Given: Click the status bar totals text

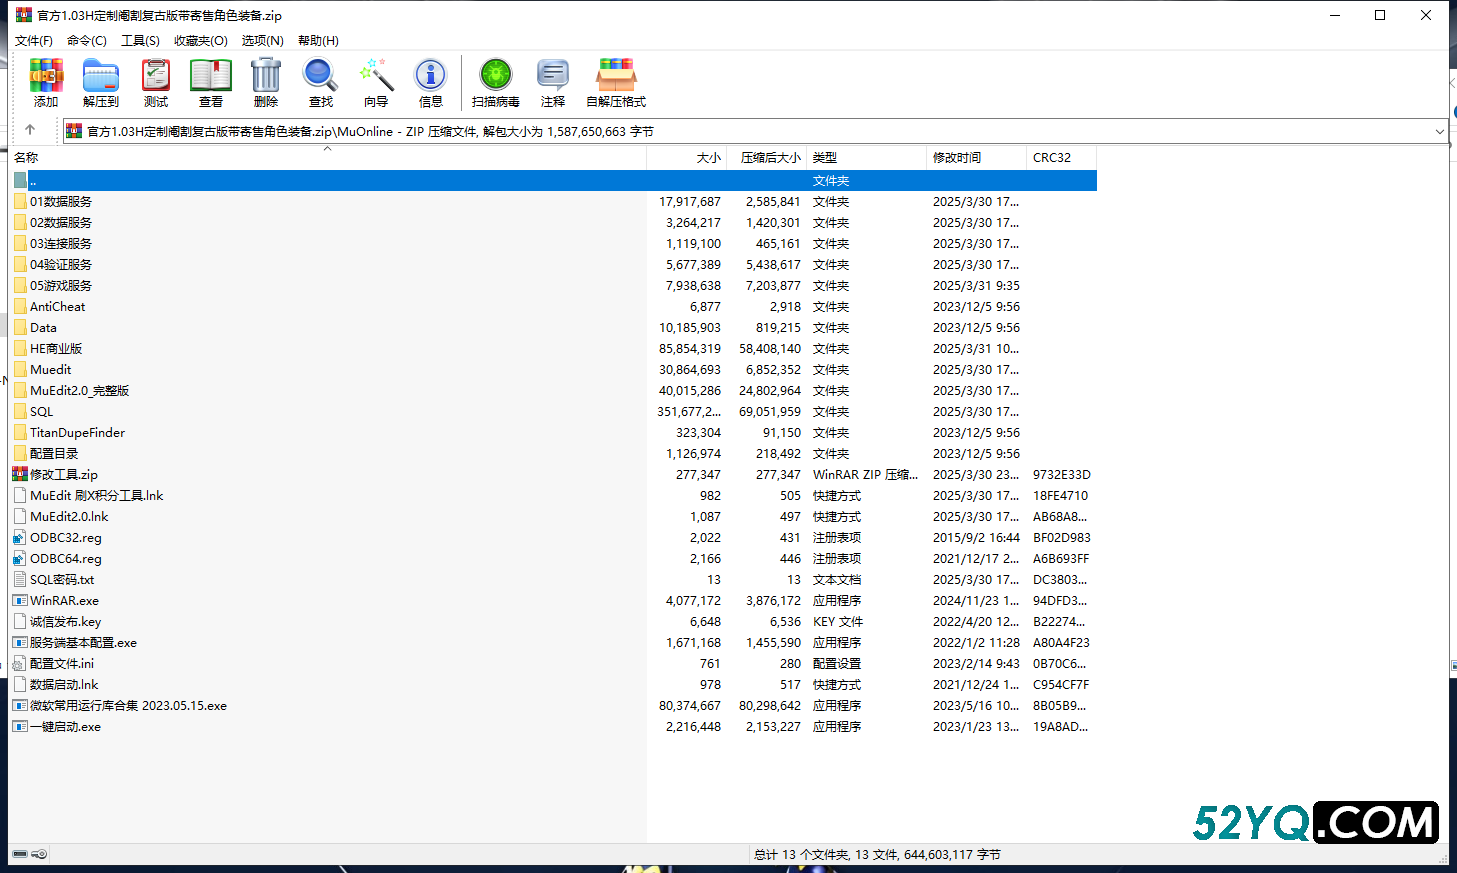Looking at the screenshot, I should coord(877,854).
